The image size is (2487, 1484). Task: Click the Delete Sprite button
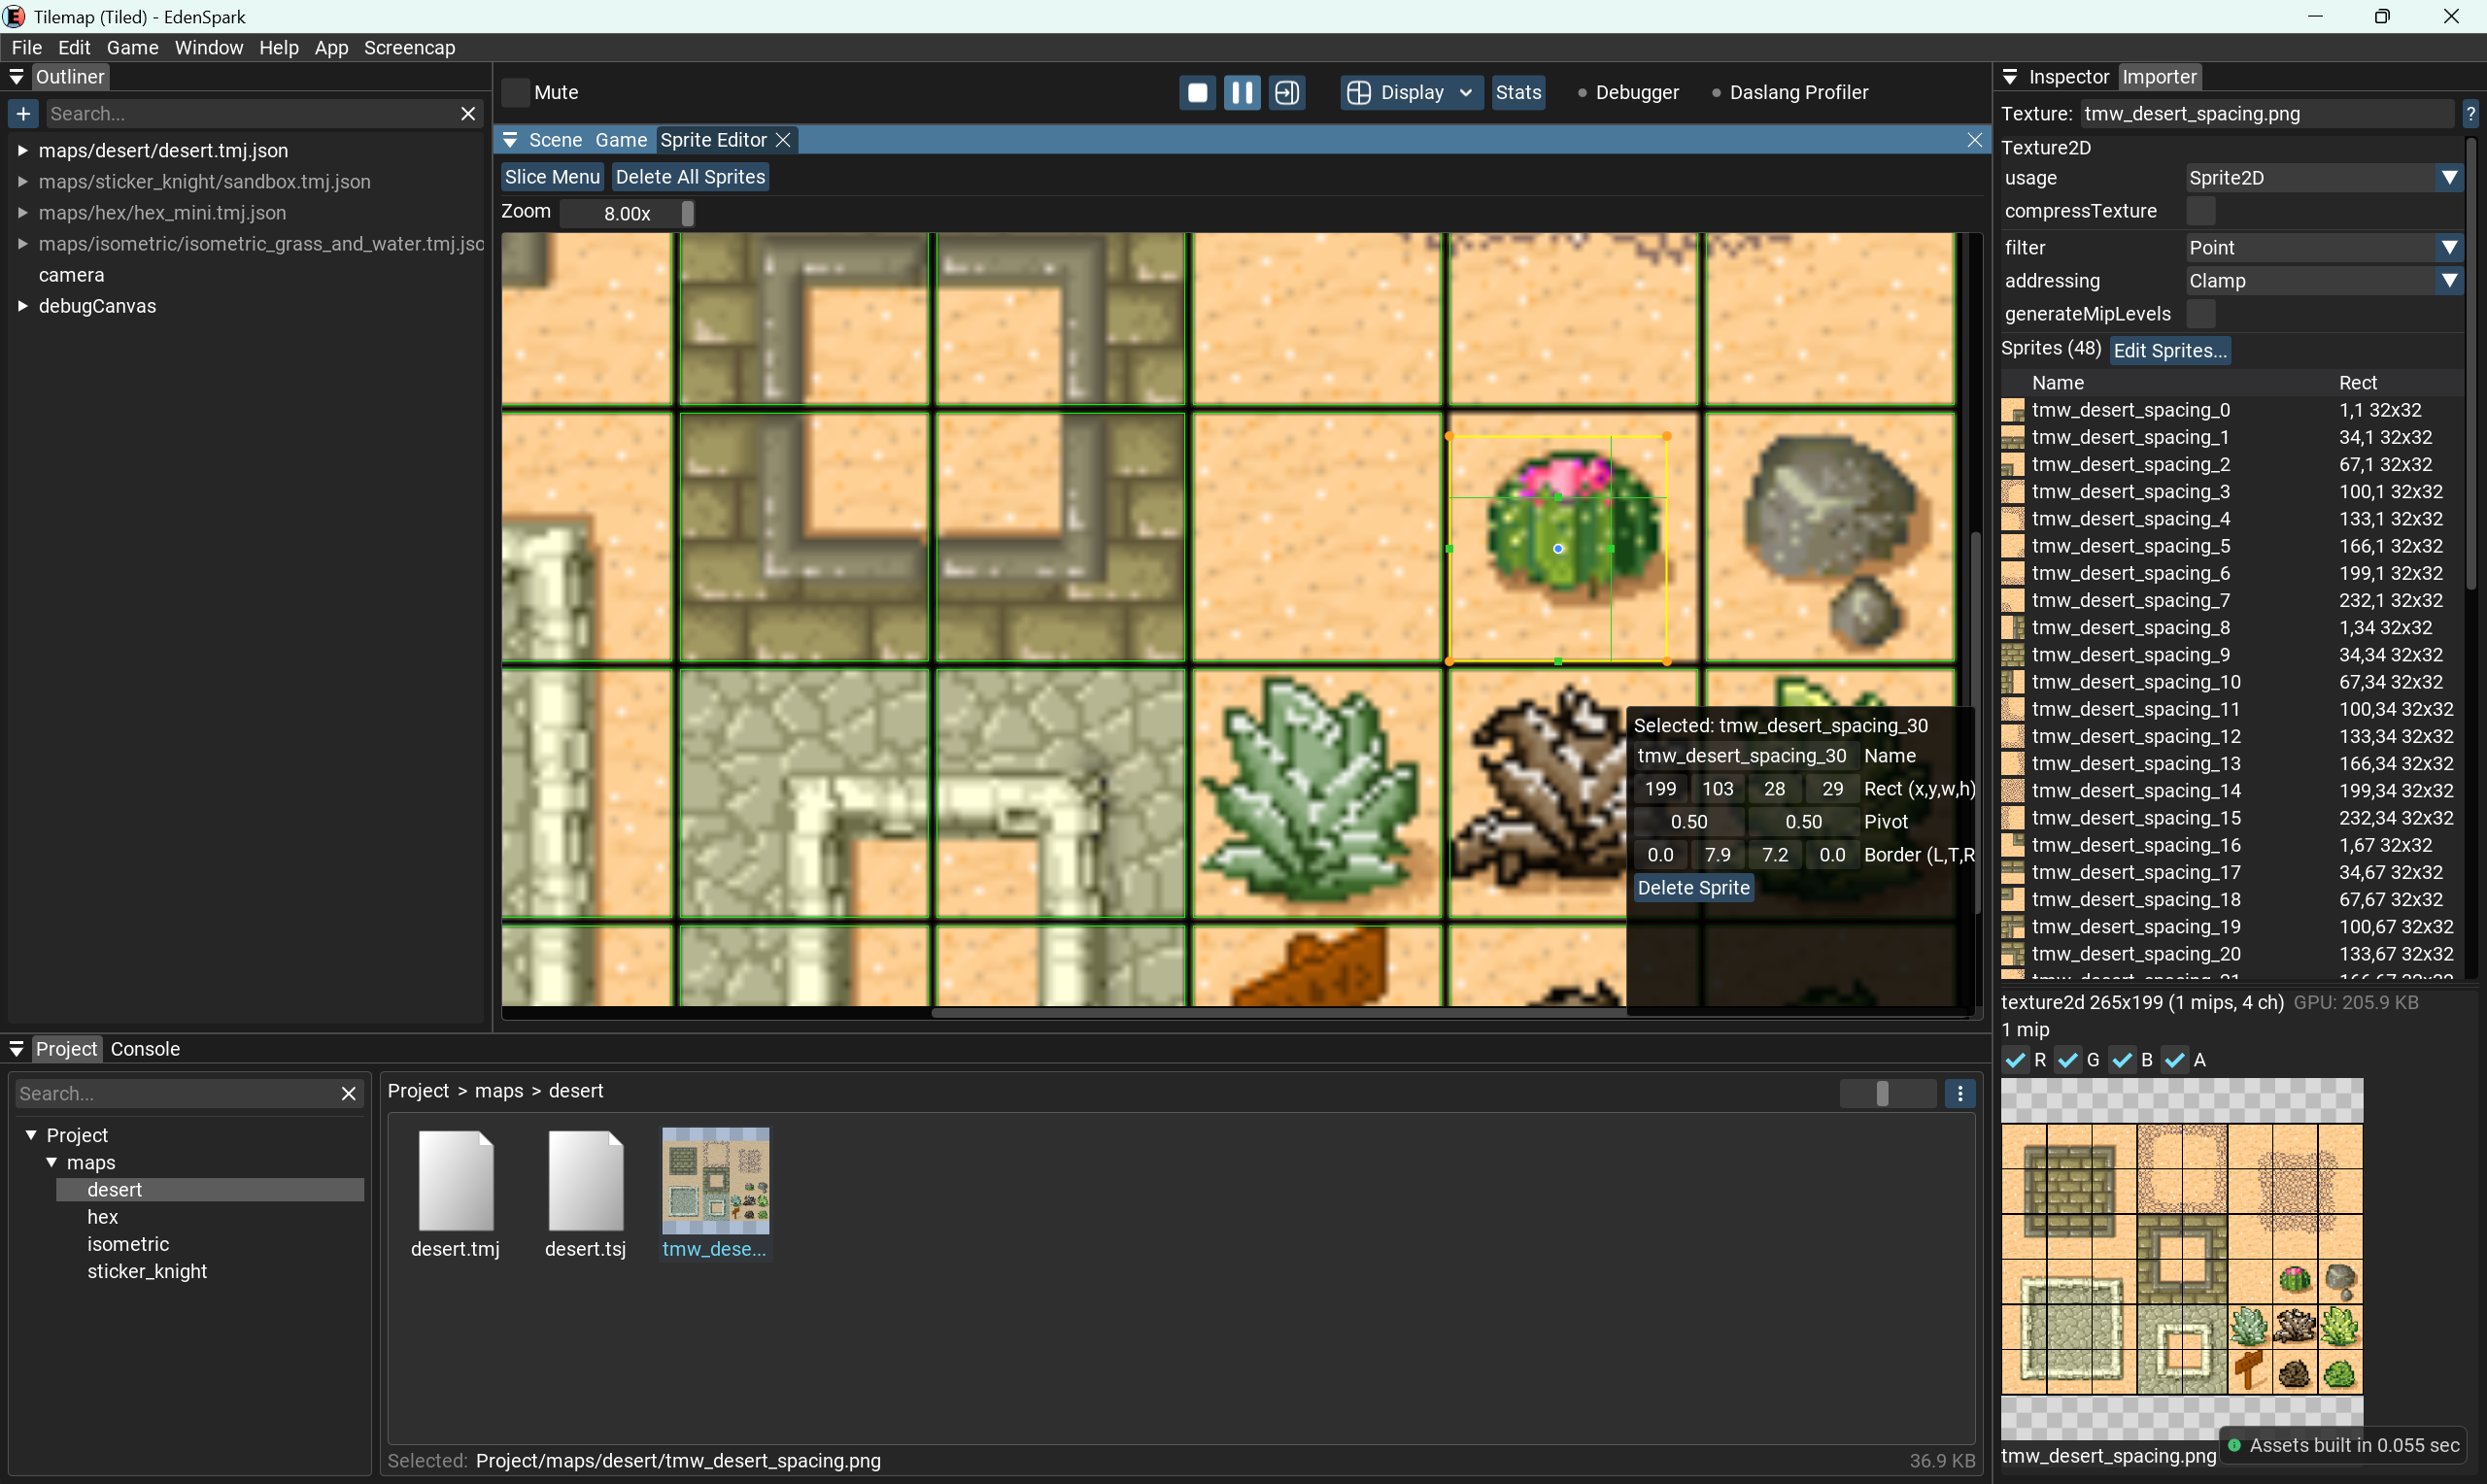pyautogui.click(x=1693, y=888)
